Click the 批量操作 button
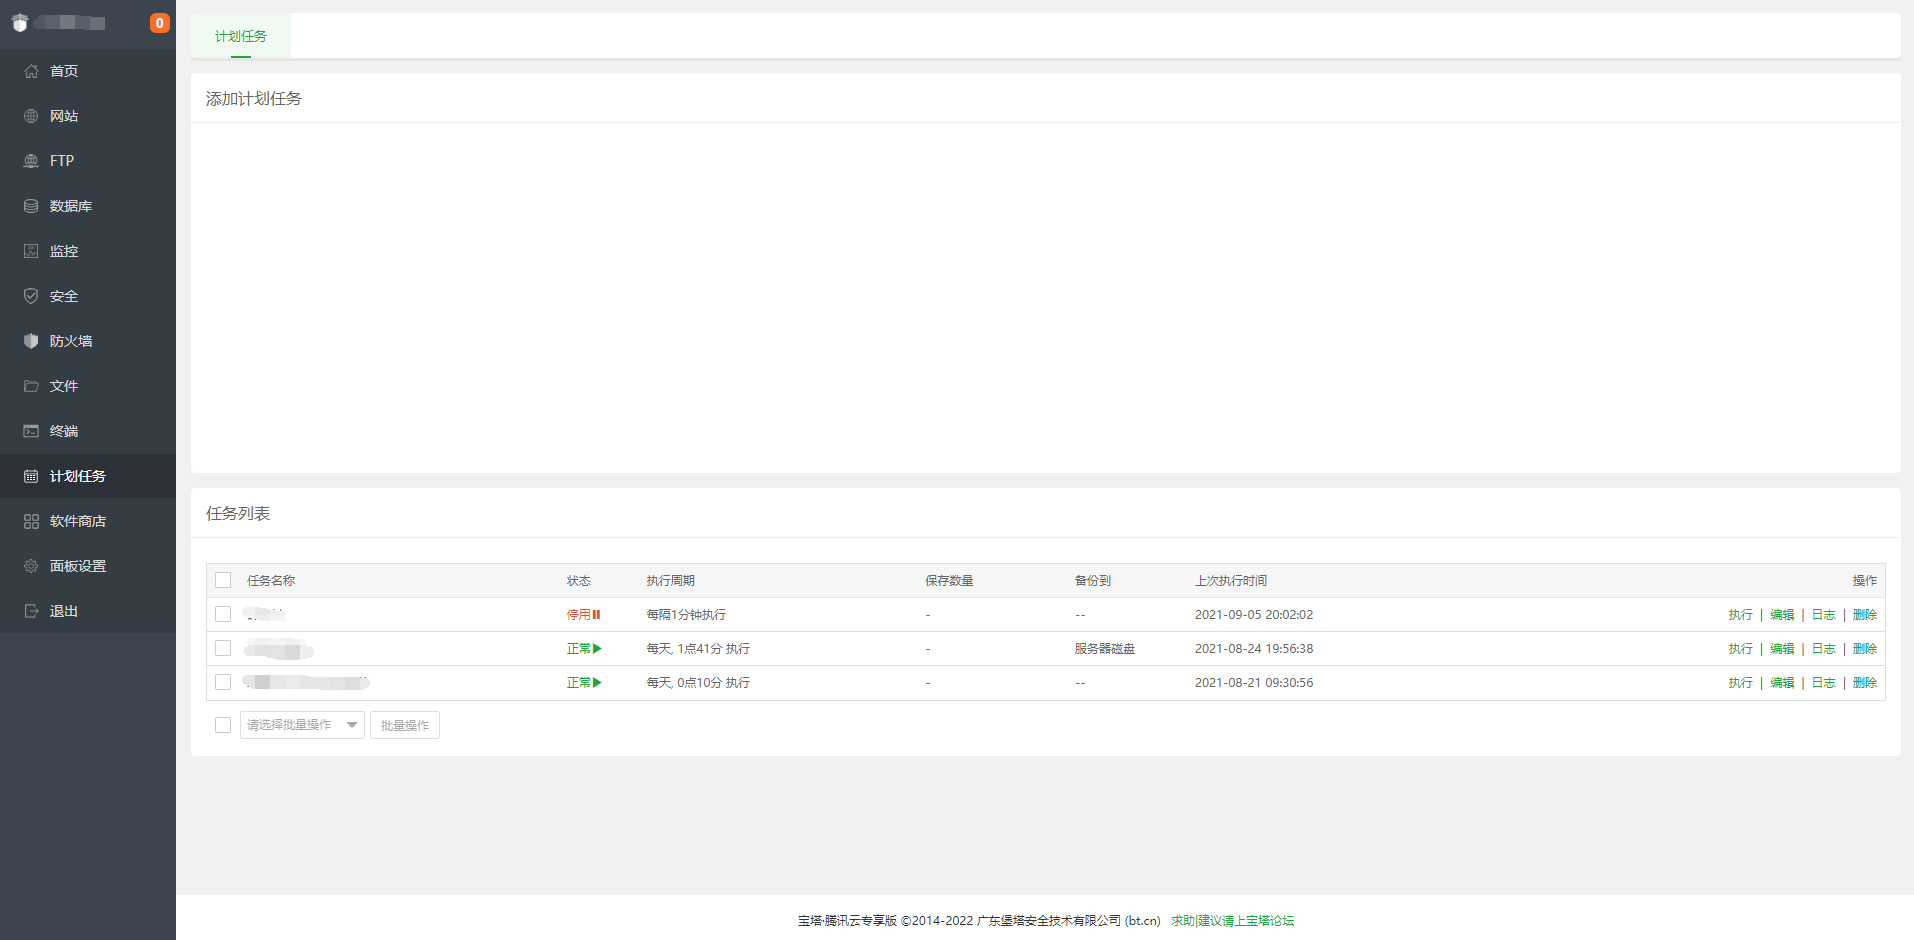 (405, 725)
